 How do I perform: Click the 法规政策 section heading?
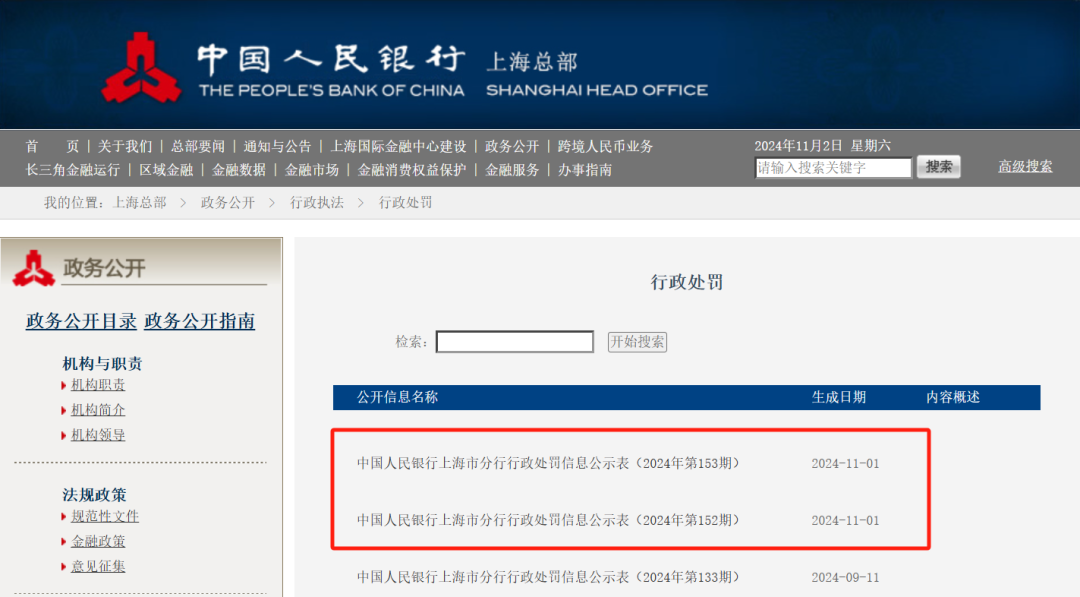tap(94, 495)
